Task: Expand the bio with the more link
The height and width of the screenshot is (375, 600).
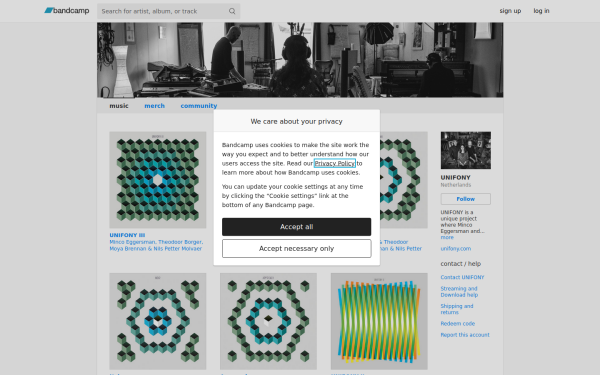Action: (447, 238)
